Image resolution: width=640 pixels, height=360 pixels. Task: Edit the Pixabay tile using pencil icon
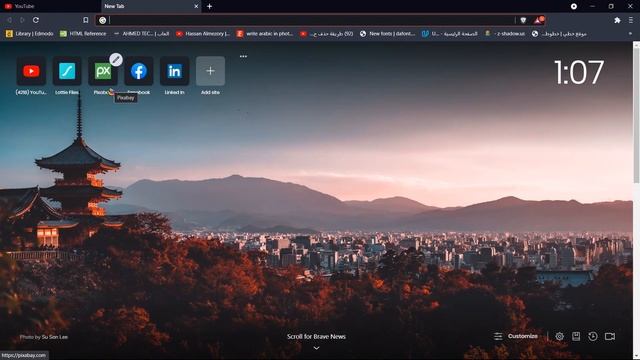click(116, 60)
